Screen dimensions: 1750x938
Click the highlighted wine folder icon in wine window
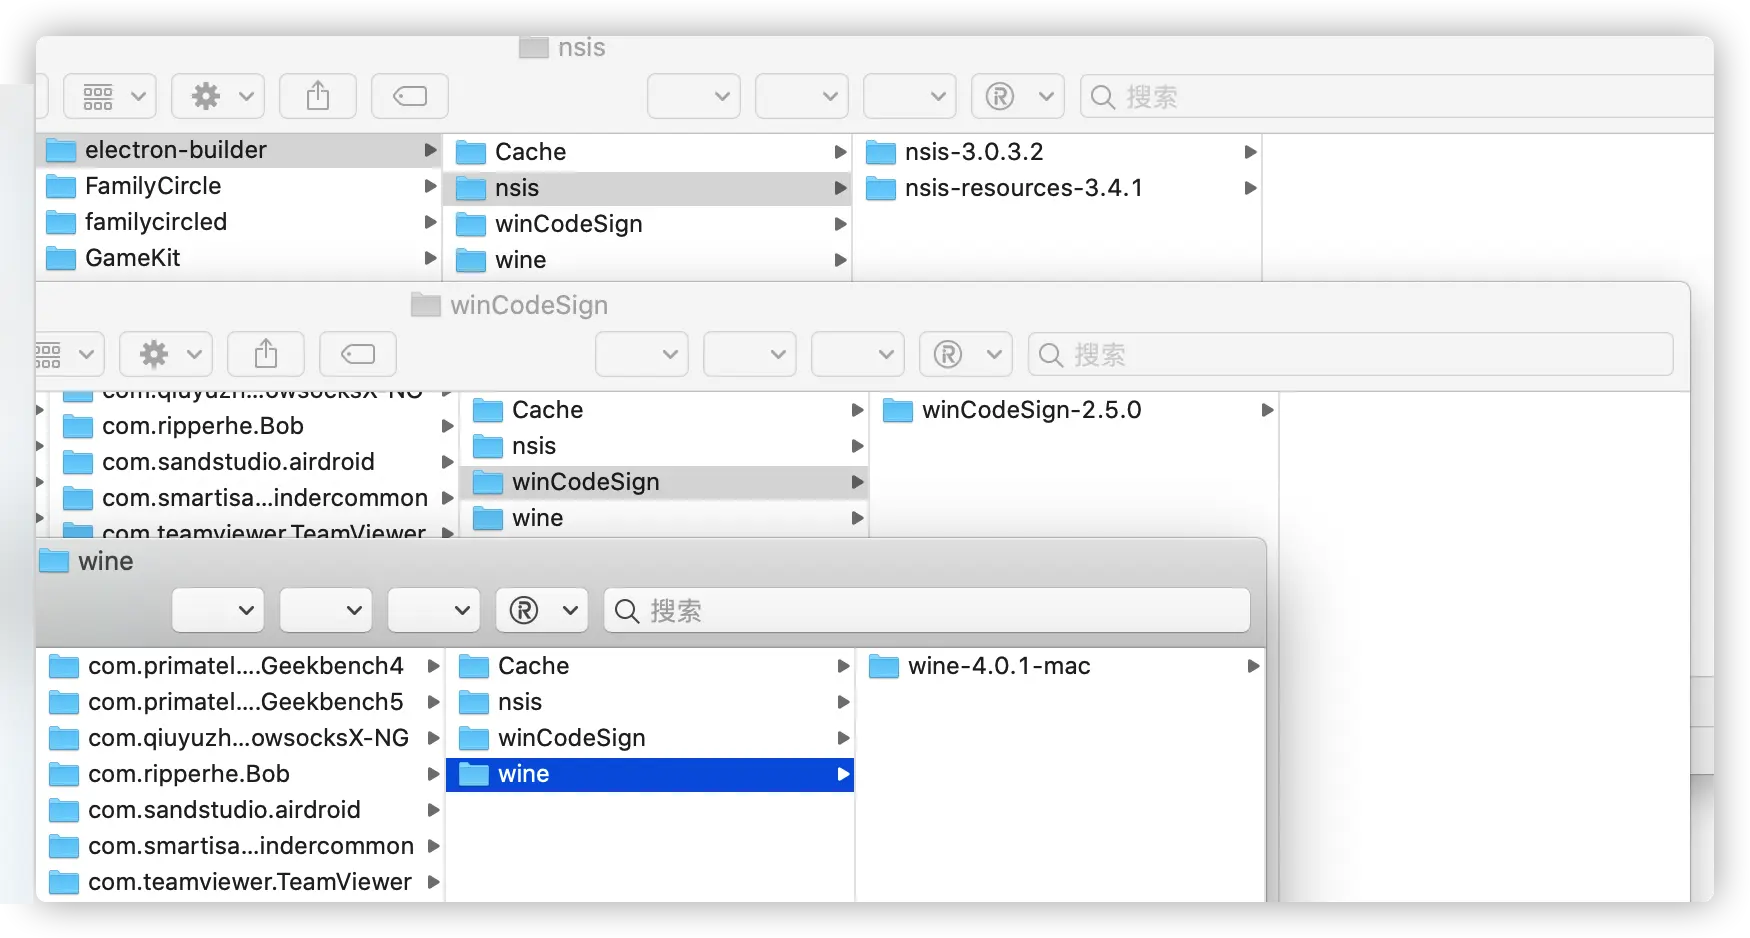pos(474,774)
